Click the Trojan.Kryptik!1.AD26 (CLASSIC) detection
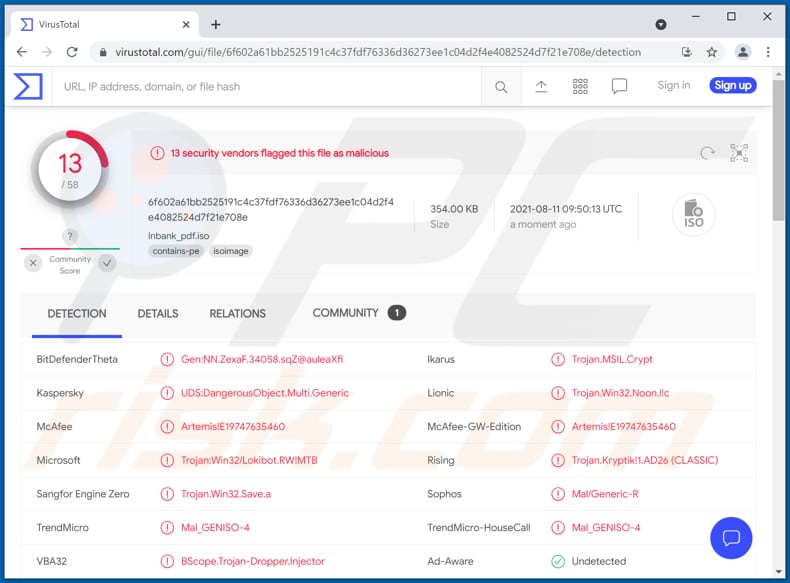Viewport: 790px width, 583px height. point(645,460)
